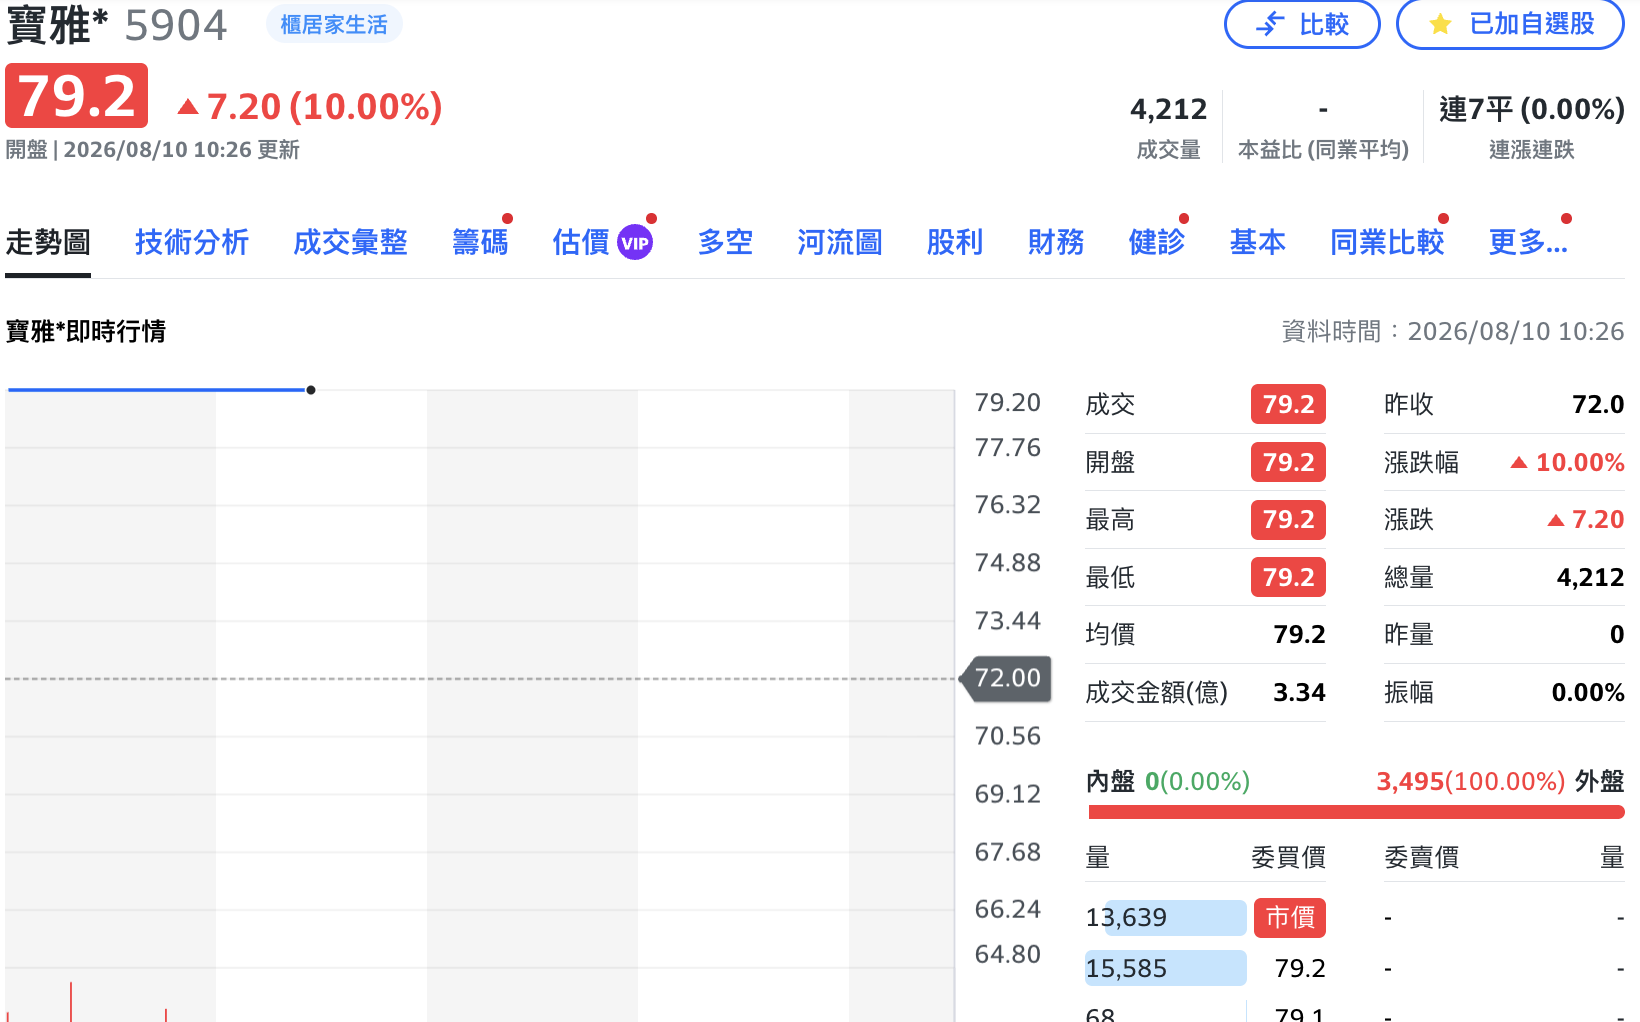Expand the 更多... menu
Image resolution: width=1640 pixels, height=1022 pixels.
coord(1528,242)
